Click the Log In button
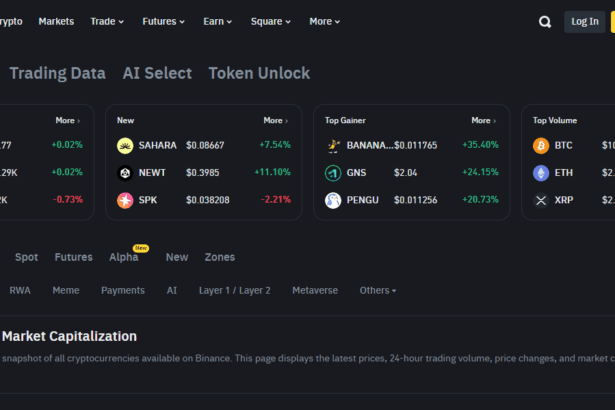 (x=584, y=22)
